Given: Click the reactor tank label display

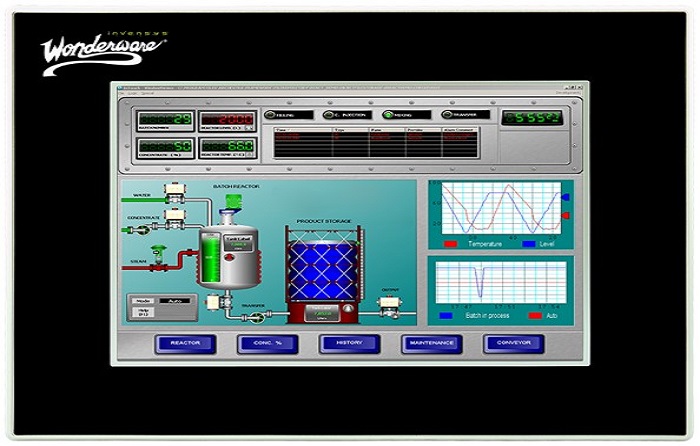Looking at the screenshot, I should [x=238, y=244].
